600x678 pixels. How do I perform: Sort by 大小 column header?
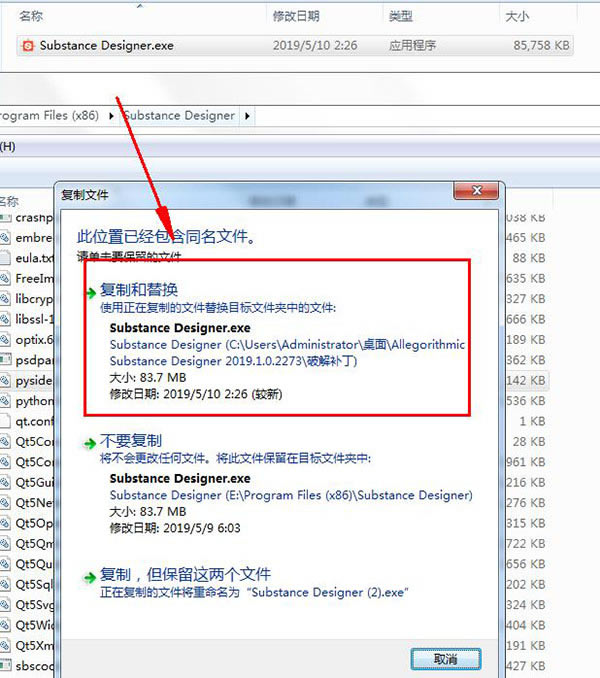[x=517, y=16]
